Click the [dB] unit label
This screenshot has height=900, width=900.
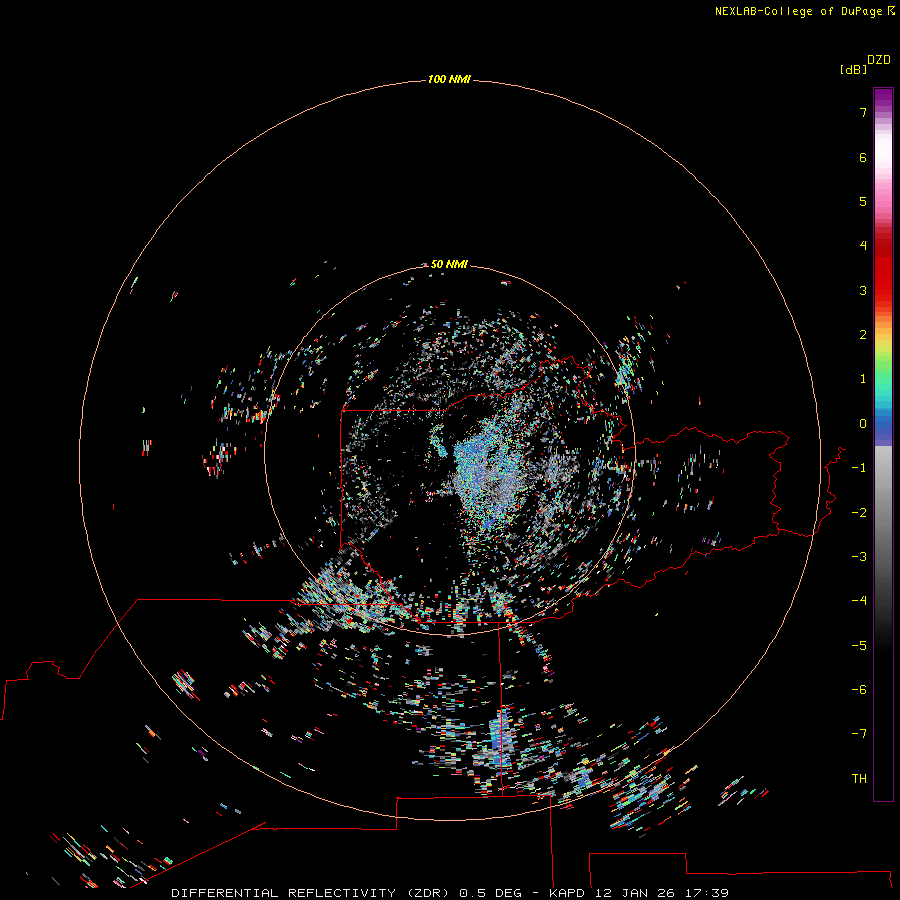pos(854,69)
